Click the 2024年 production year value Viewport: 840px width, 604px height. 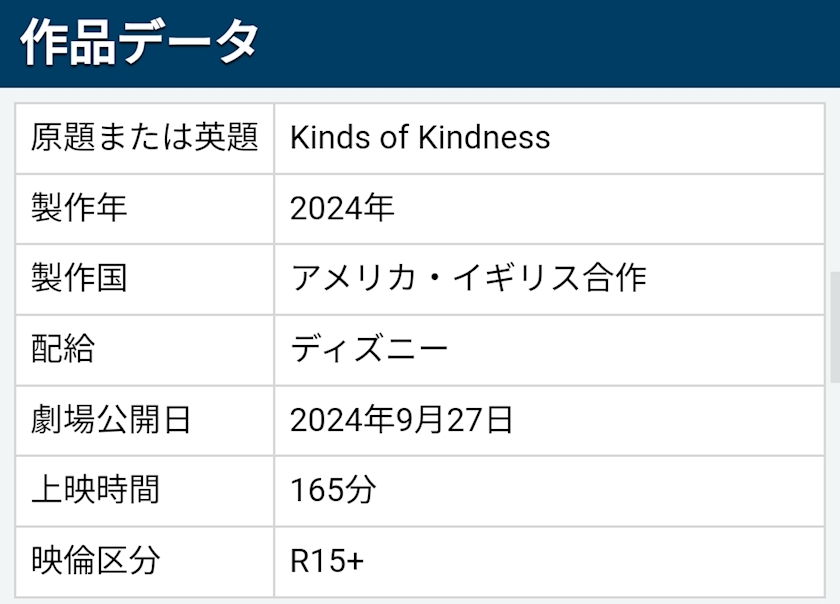[342, 208]
